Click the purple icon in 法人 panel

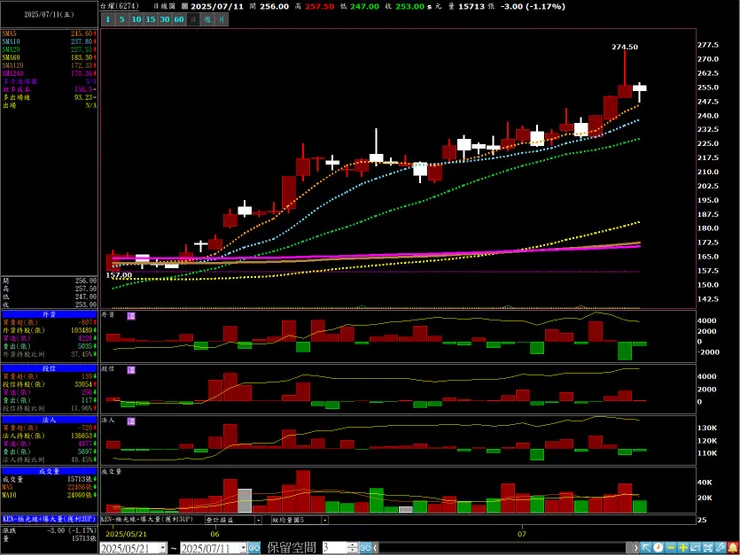pos(131,421)
